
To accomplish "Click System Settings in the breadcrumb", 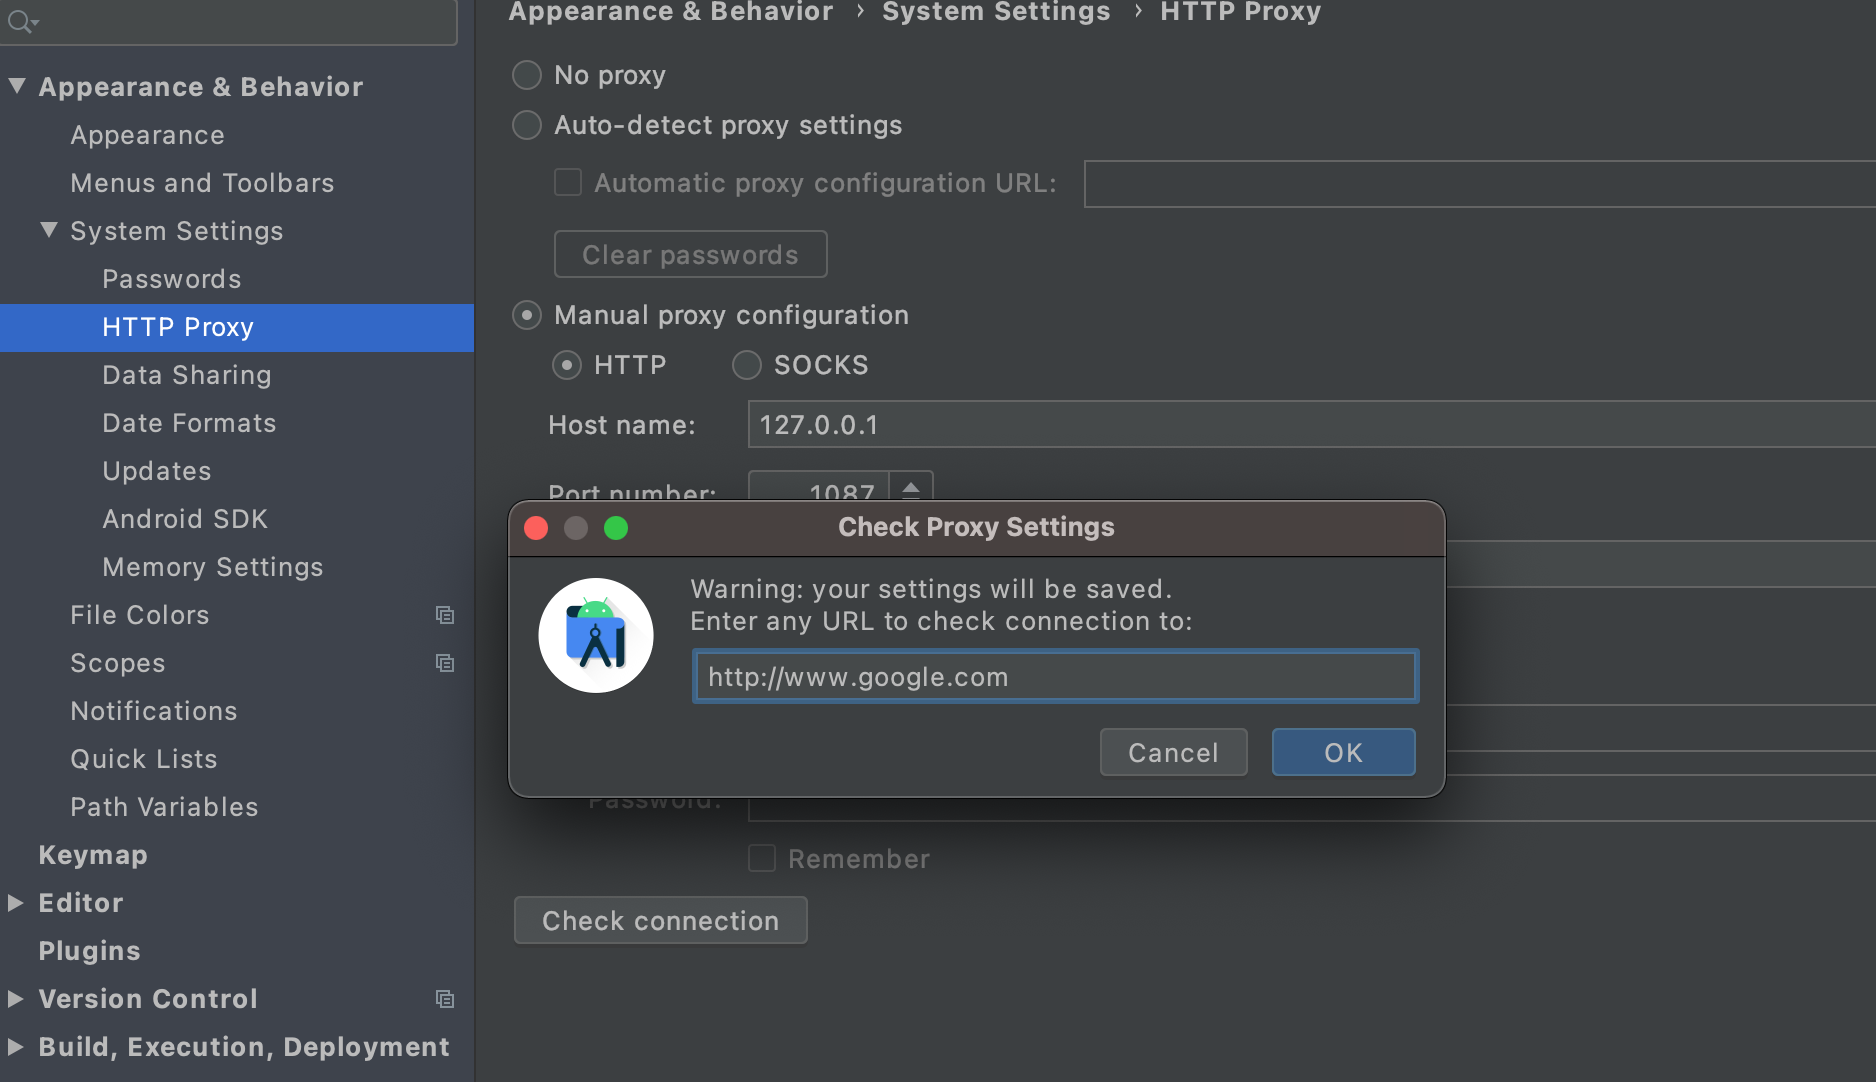I will 996,12.
